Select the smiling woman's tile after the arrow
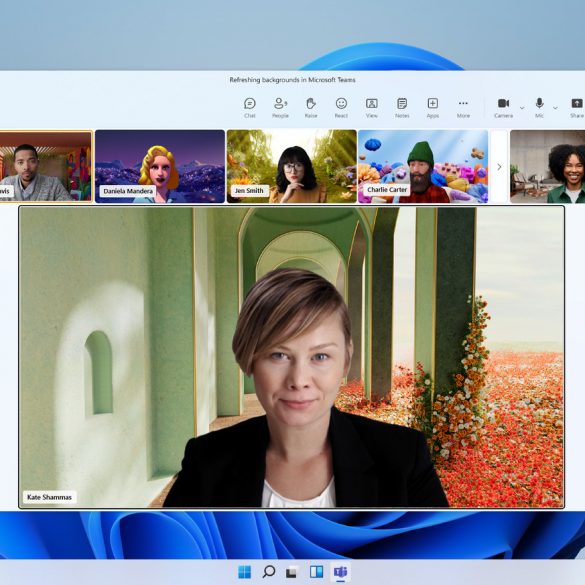The width and height of the screenshot is (585, 585). coord(547,166)
